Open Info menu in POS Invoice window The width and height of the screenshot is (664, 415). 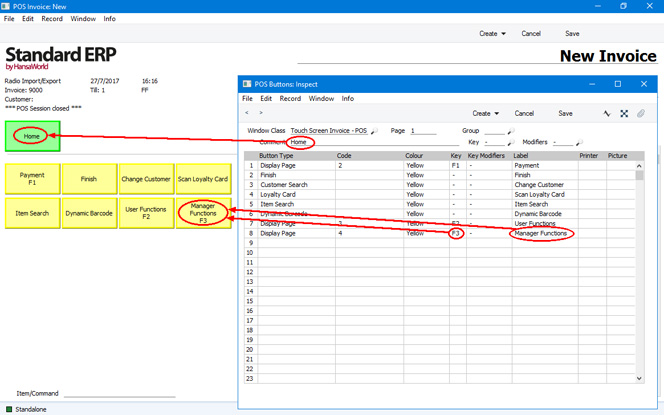tap(109, 19)
